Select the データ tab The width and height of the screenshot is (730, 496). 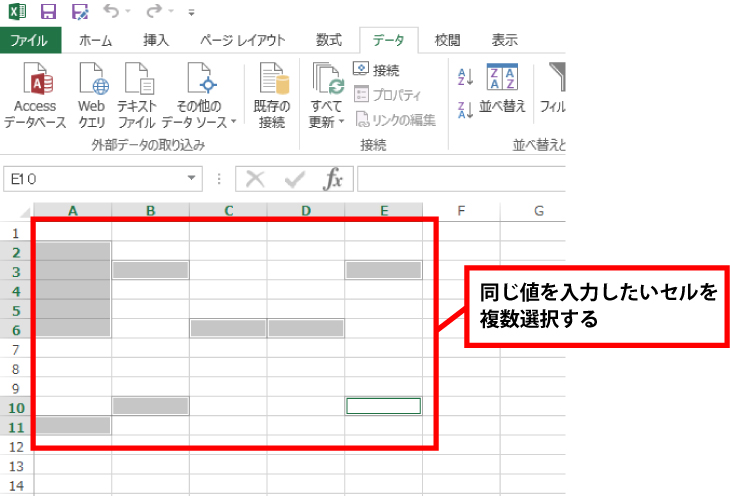click(389, 40)
